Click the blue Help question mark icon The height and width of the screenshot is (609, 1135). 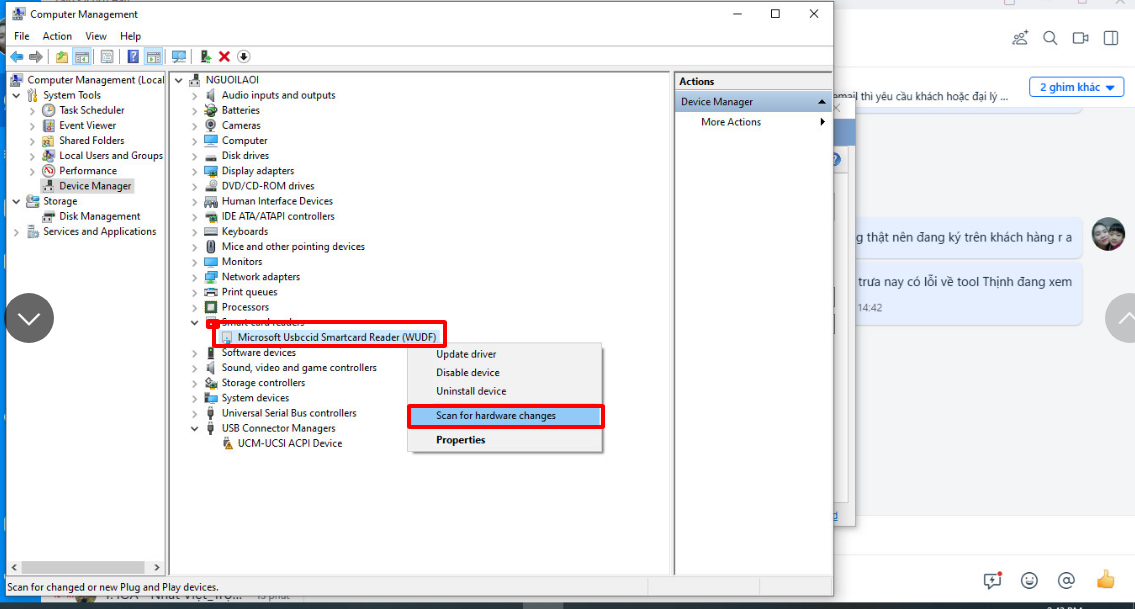pyautogui.click(x=133, y=56)
